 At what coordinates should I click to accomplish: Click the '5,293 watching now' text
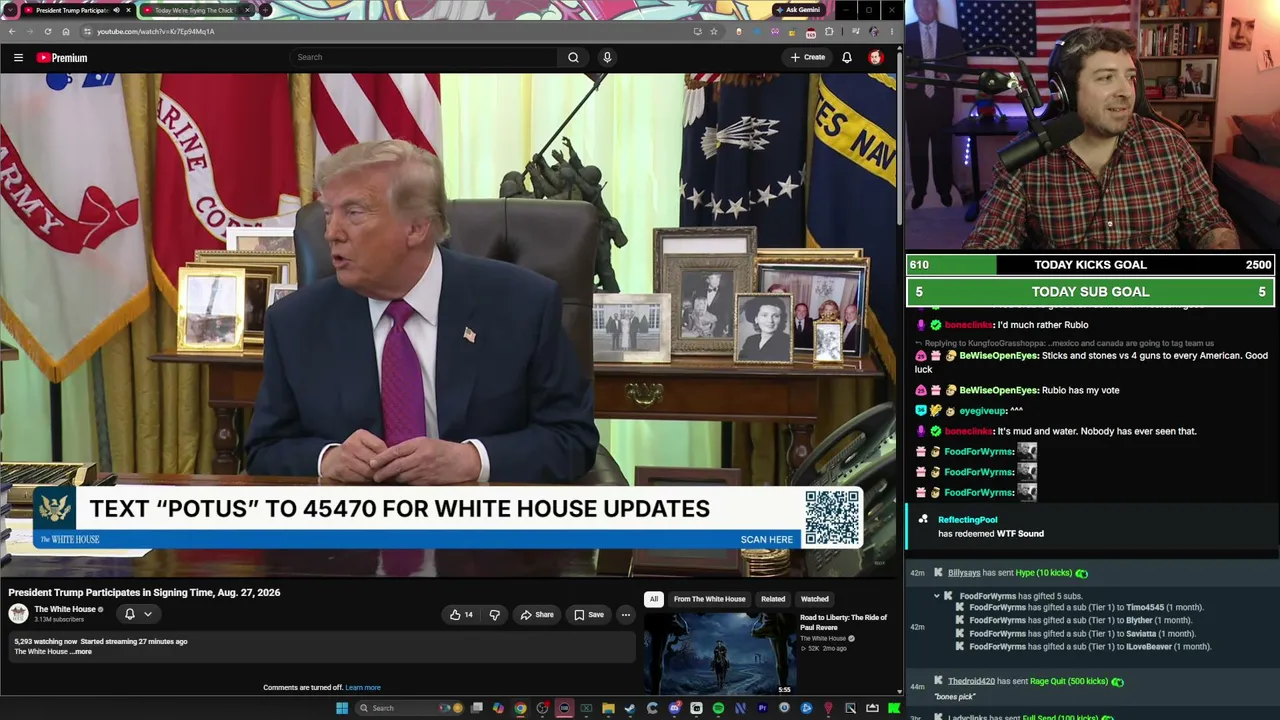pyautogui.click(x=45, y=642)
